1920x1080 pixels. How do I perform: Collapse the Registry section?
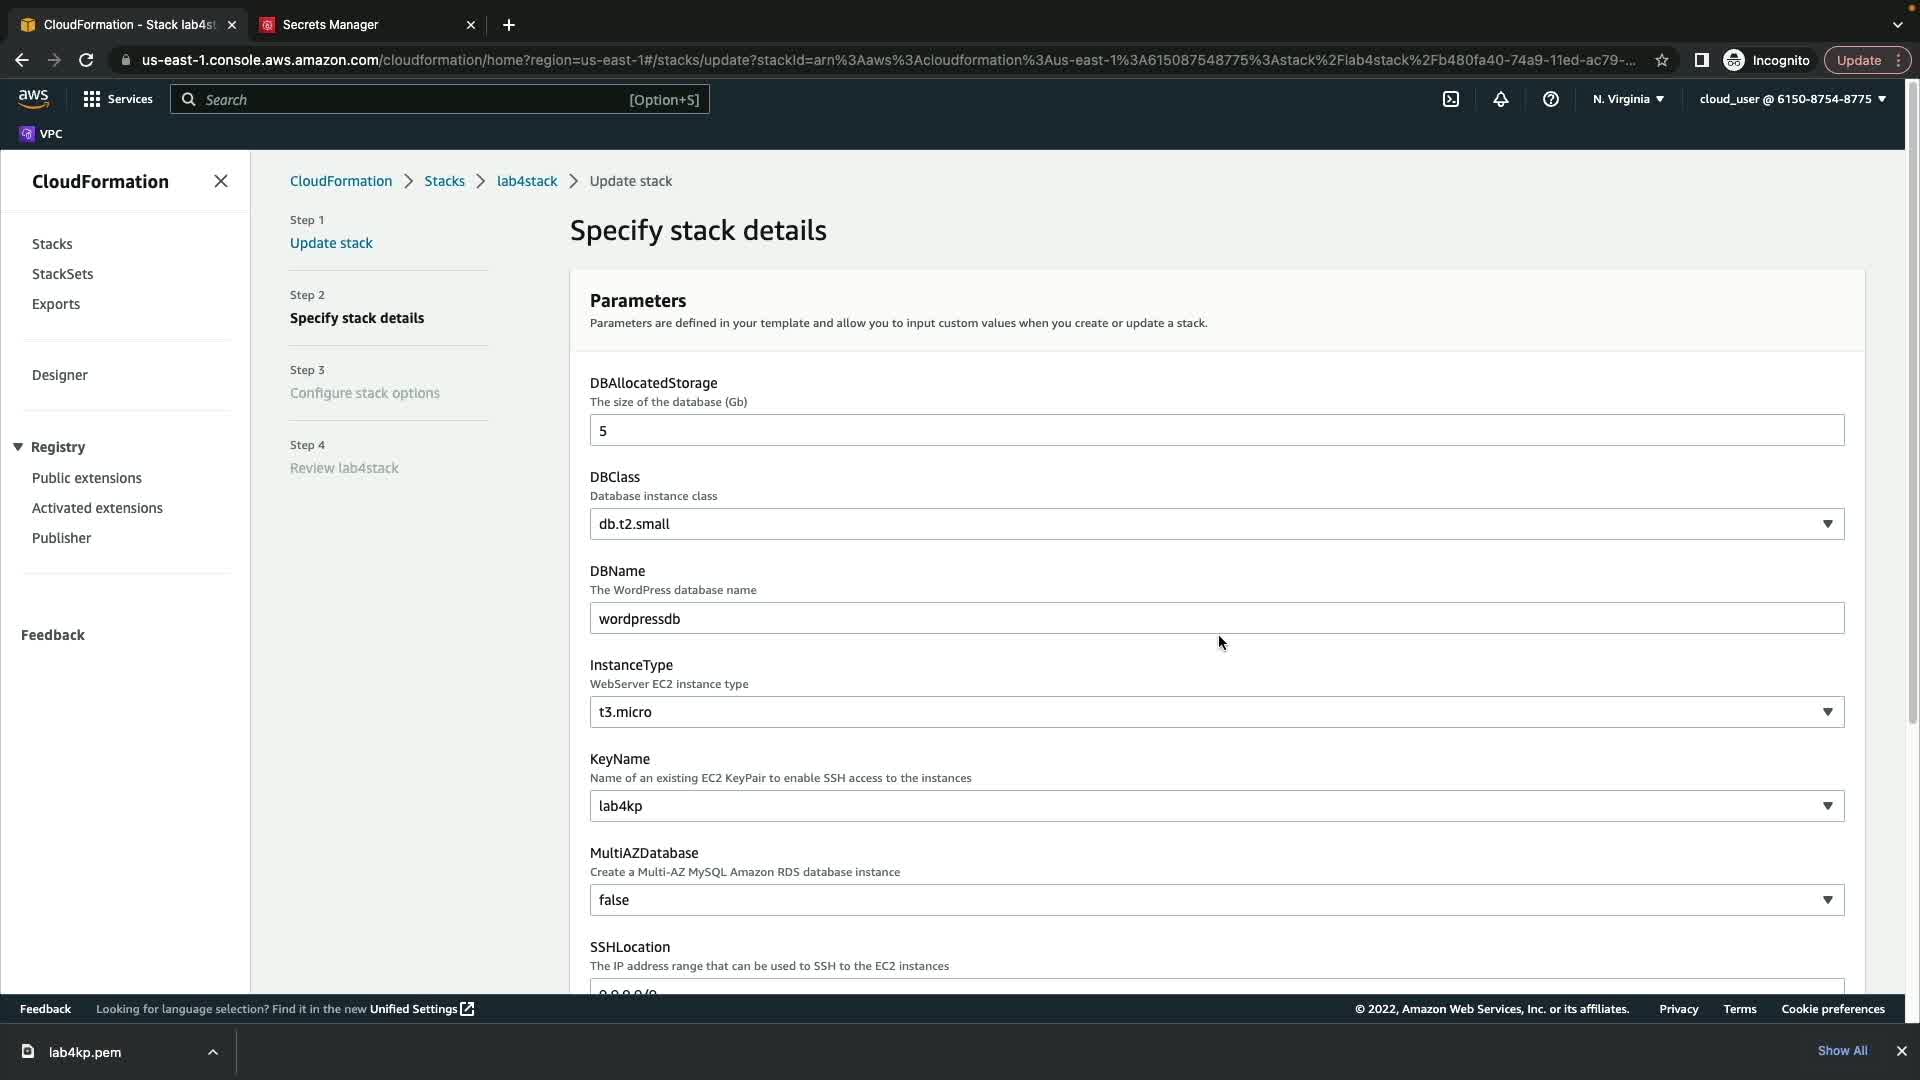(18, 447)
